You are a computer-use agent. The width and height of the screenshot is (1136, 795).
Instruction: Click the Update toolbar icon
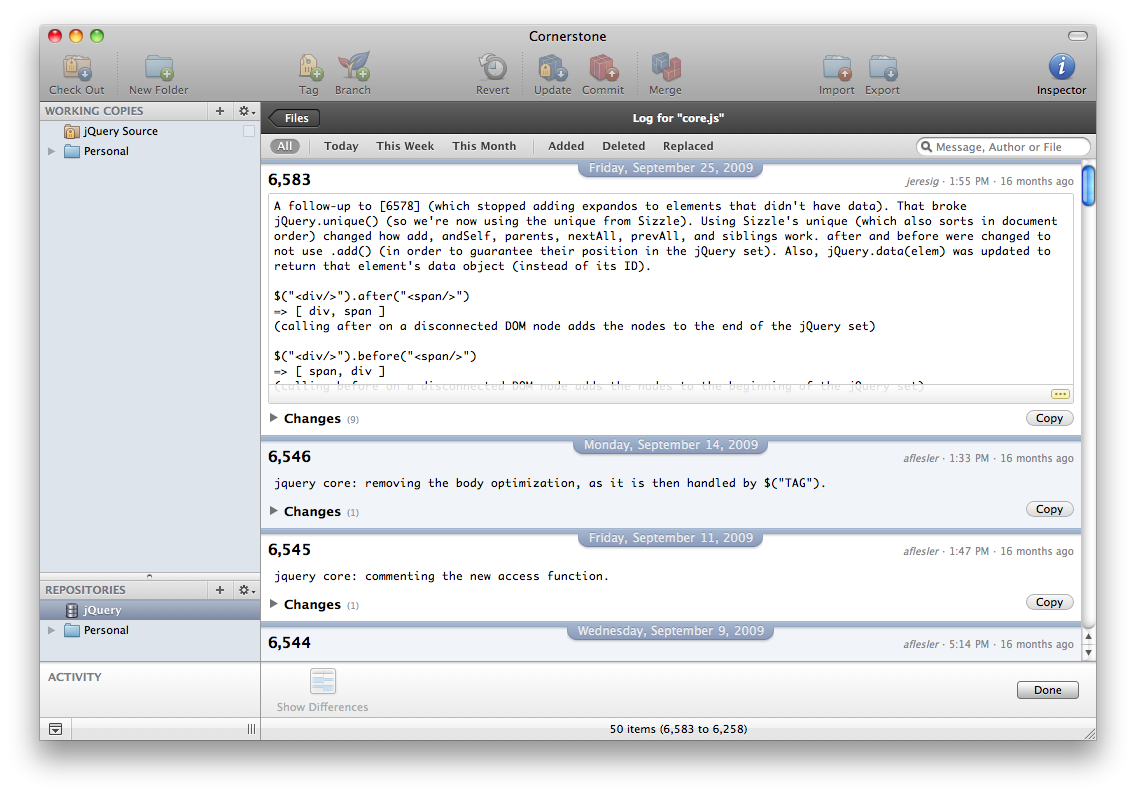[x=552, y=68]
